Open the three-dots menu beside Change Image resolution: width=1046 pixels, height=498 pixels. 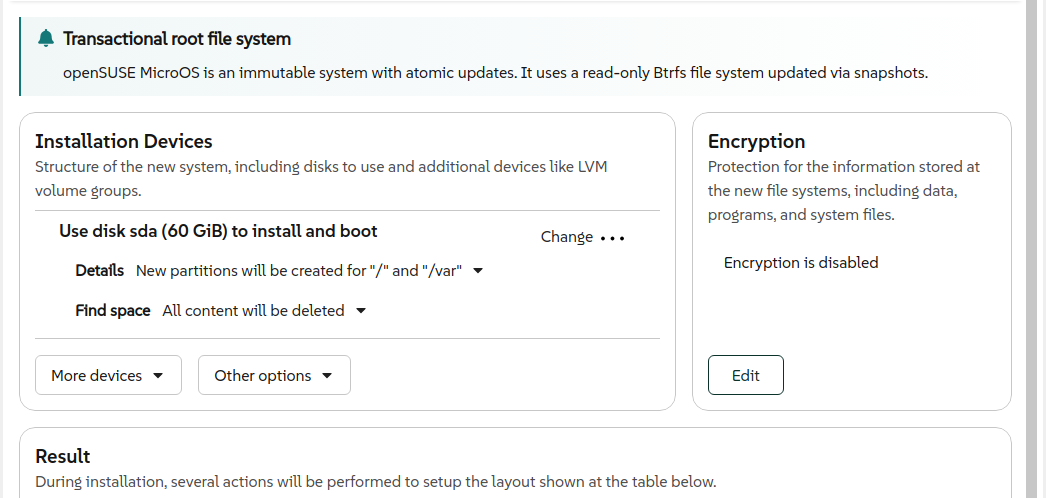click(612, 237)
